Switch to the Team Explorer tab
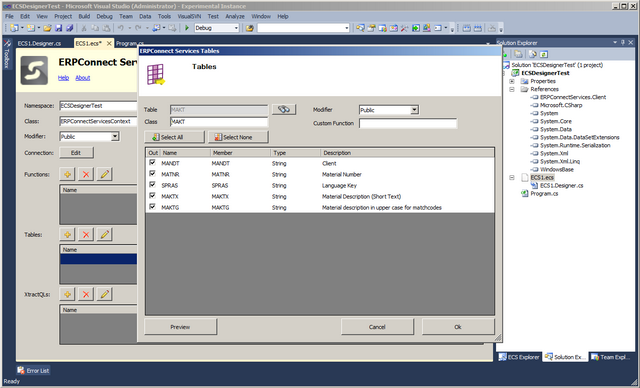640x388 pixels. [610, 357]
